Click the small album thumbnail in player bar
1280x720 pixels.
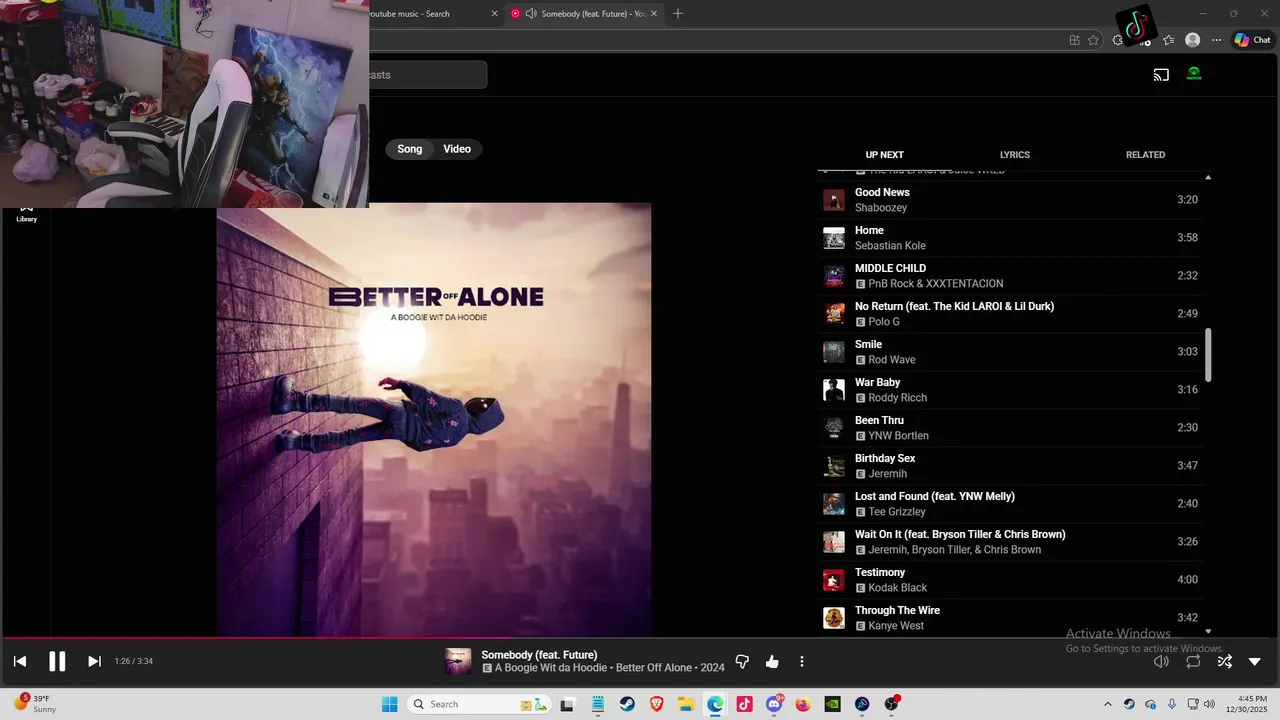[458, 661]
